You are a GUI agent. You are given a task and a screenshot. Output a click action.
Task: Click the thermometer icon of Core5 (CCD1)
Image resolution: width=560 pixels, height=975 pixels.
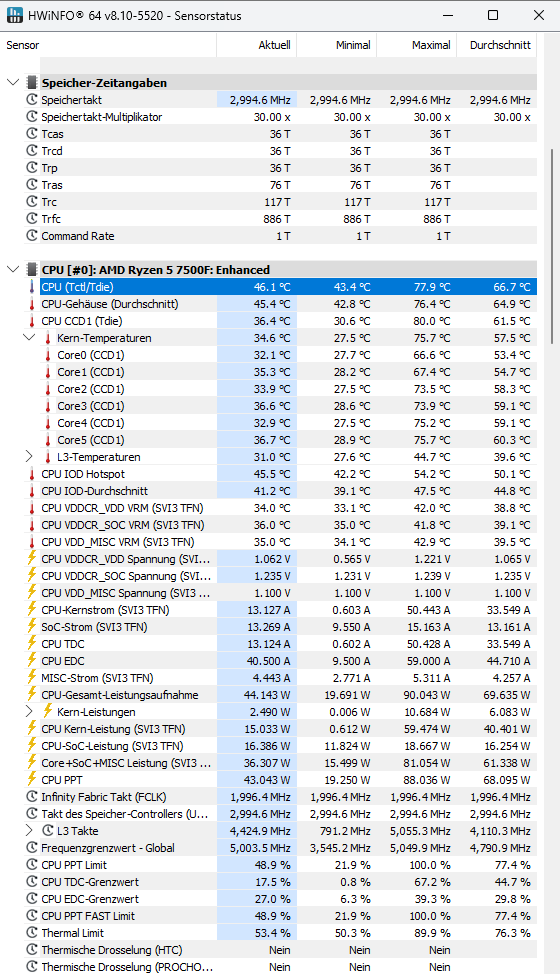pyautogui.click(x=48, y=440)
